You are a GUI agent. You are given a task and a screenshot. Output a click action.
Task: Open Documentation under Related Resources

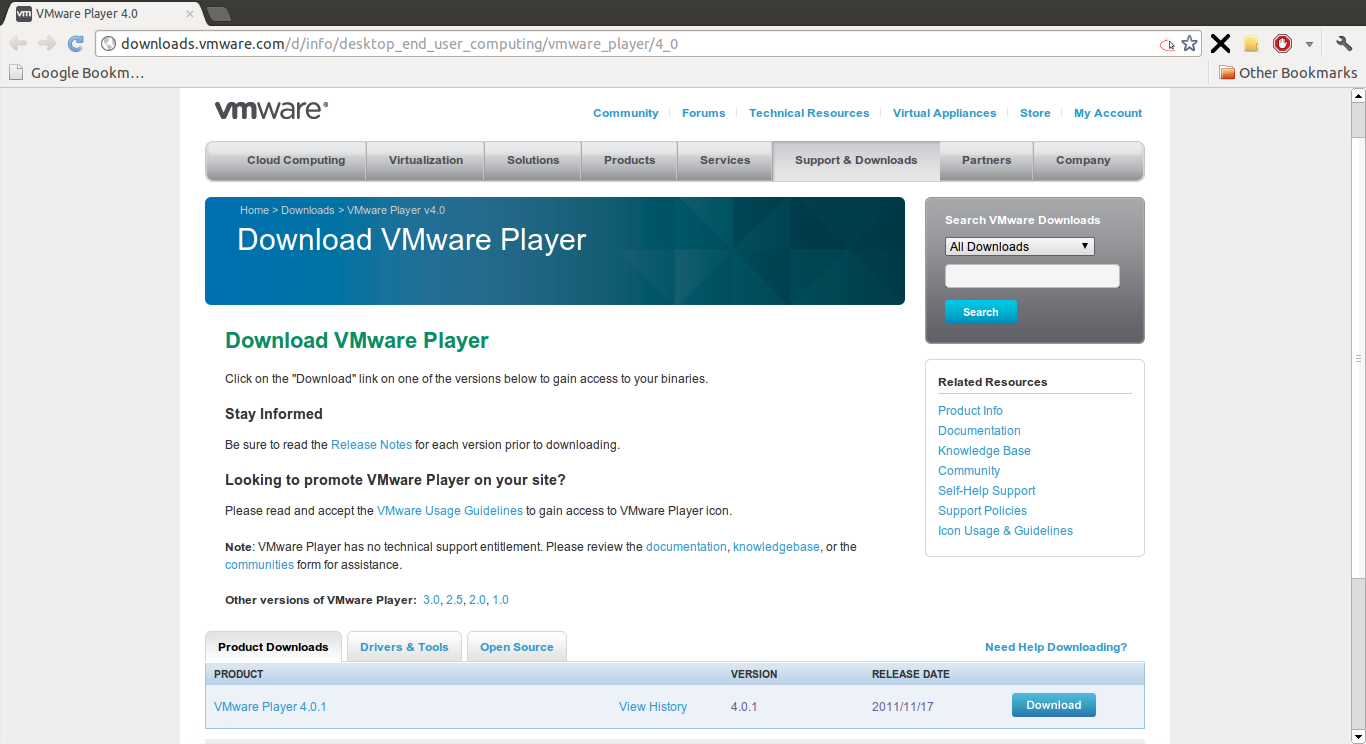tap(979, 431)
